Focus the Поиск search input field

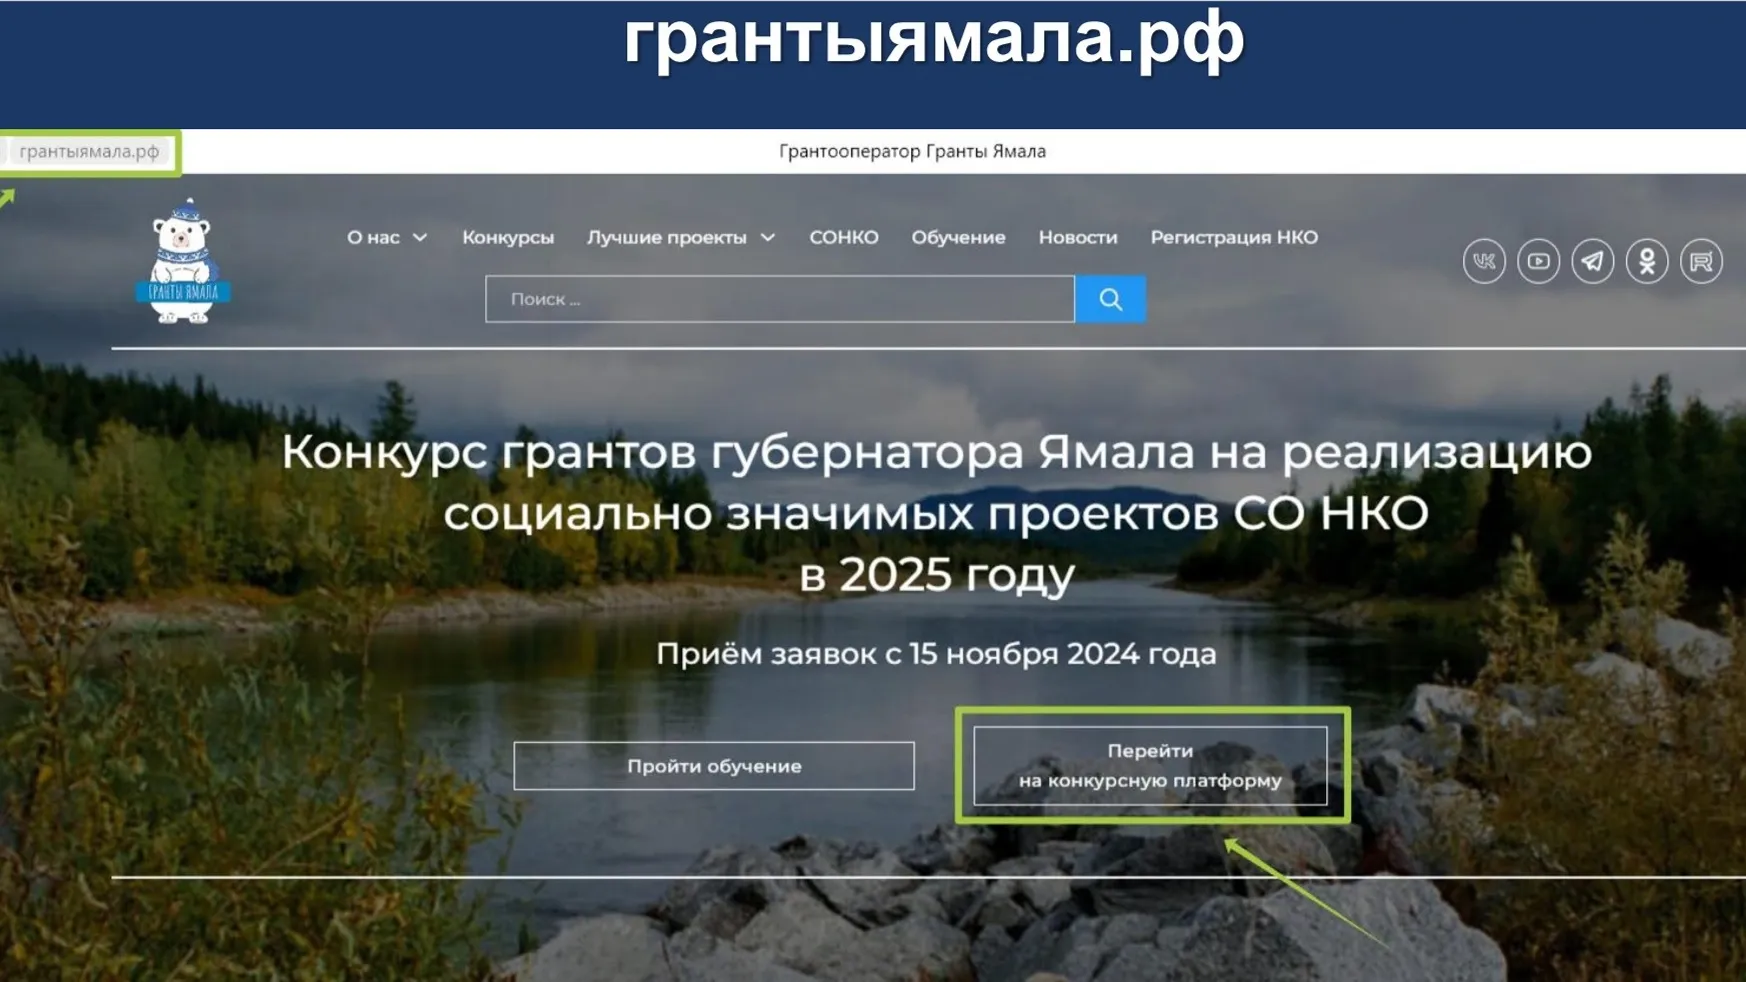780,299
